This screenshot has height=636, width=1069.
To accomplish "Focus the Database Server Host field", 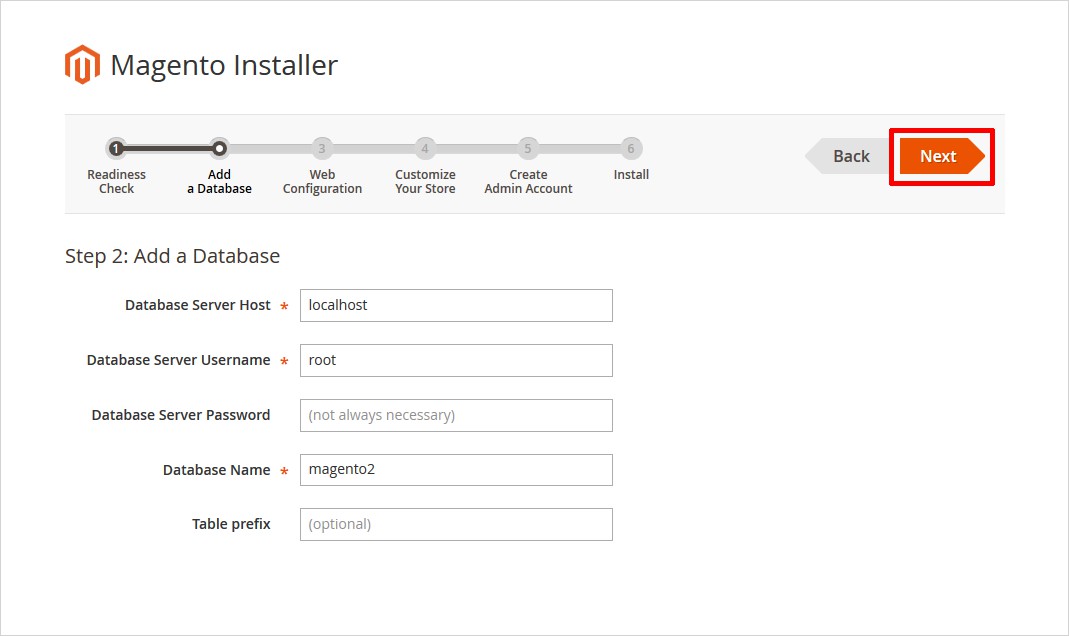I will tap(456, 306).
